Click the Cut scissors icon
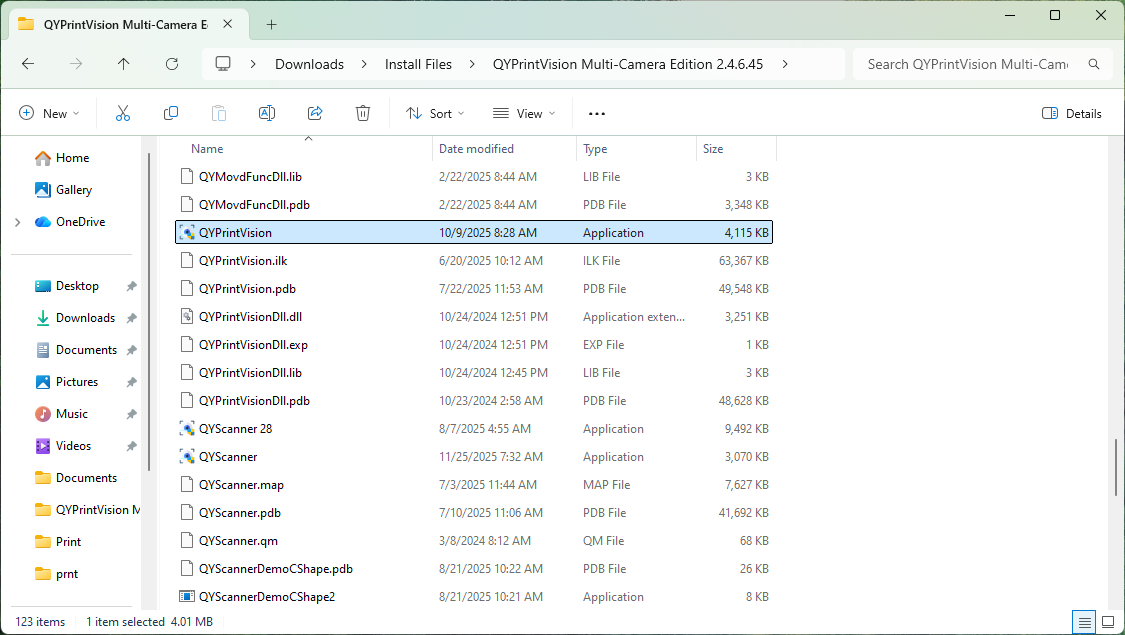This screenshot has height=635, width=1125. [123, 113]
